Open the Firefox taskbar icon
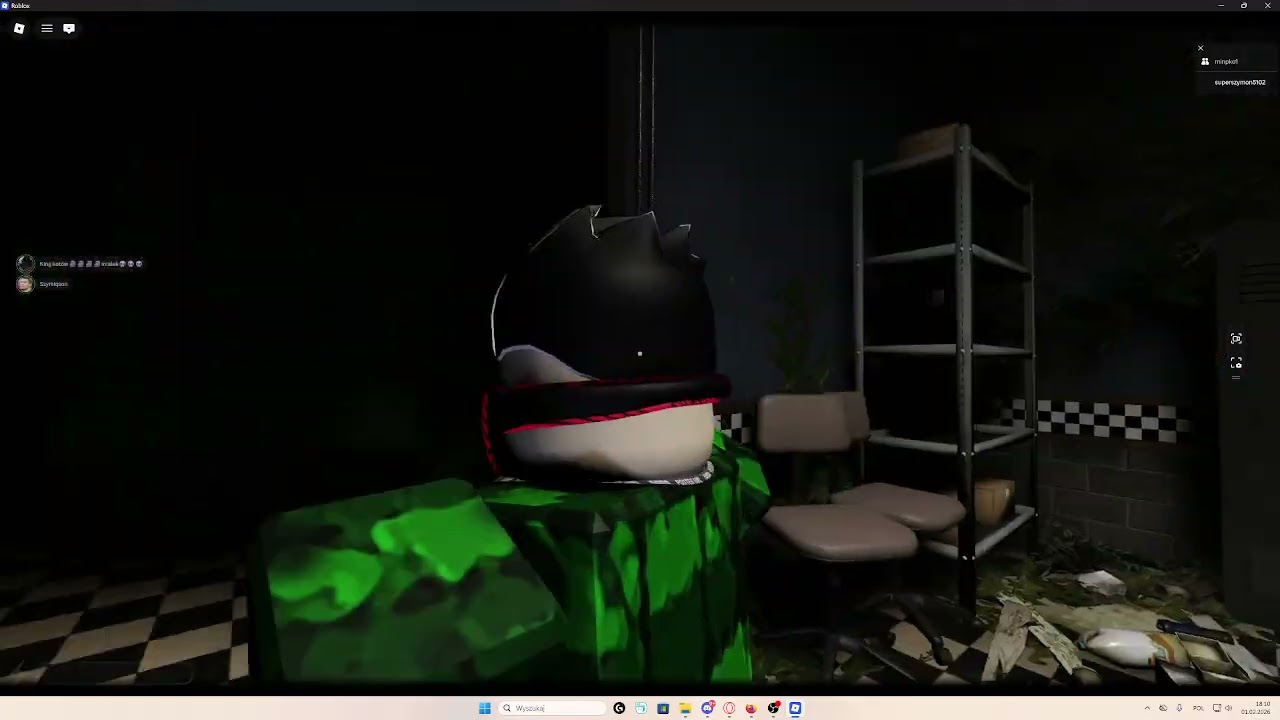This screenshot has width=1280, height=720. [x=751, y=708]
